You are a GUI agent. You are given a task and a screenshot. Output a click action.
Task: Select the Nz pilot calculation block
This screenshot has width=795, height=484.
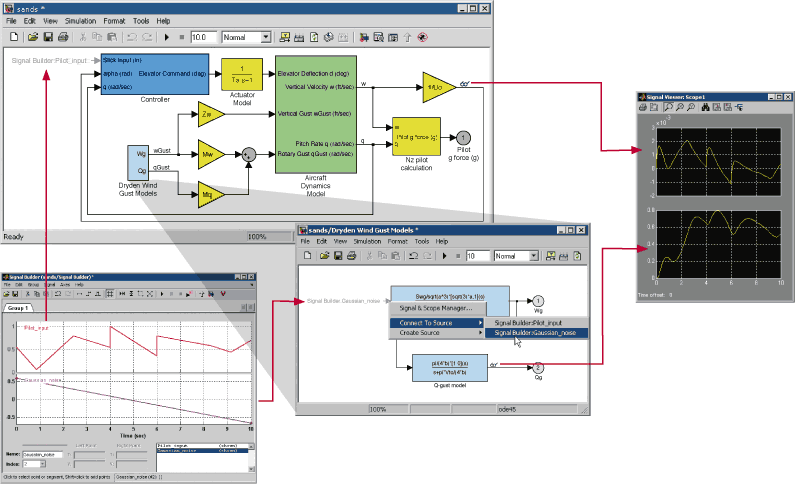416,137
